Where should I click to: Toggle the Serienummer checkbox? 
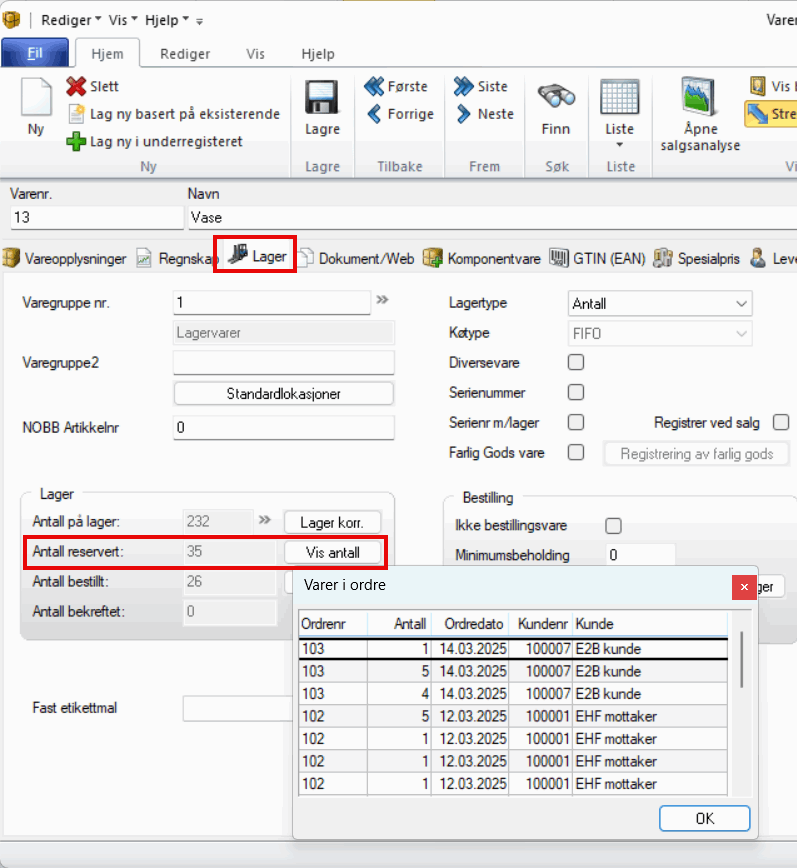576,393
